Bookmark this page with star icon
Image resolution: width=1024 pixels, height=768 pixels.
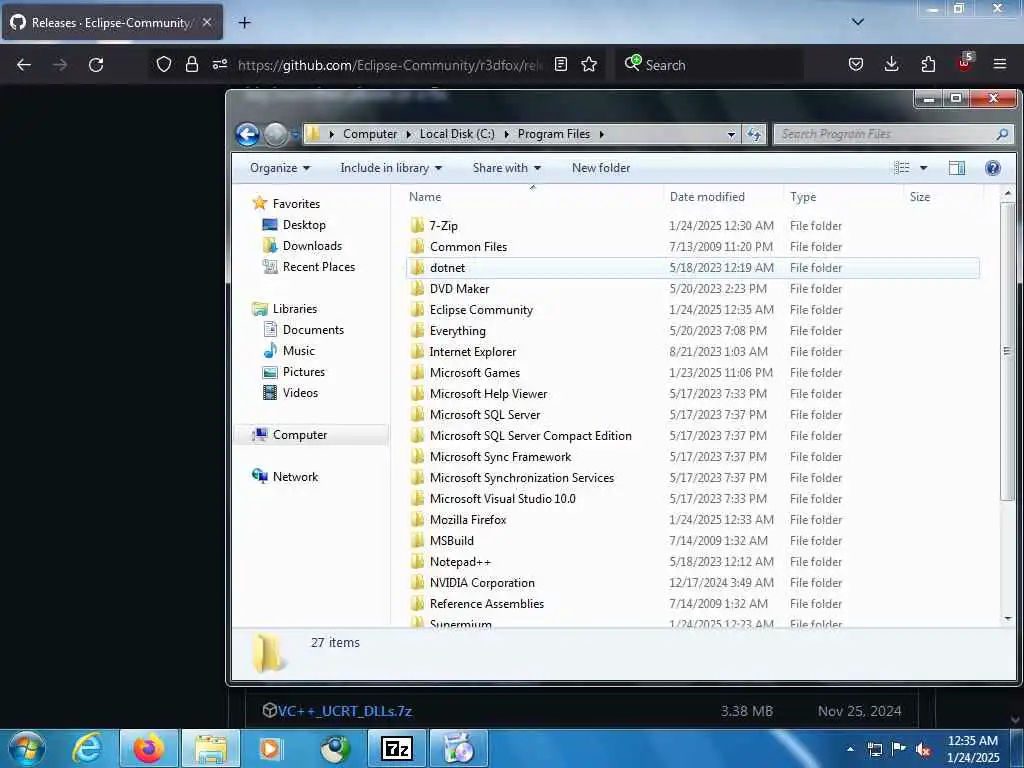[589, 64]
